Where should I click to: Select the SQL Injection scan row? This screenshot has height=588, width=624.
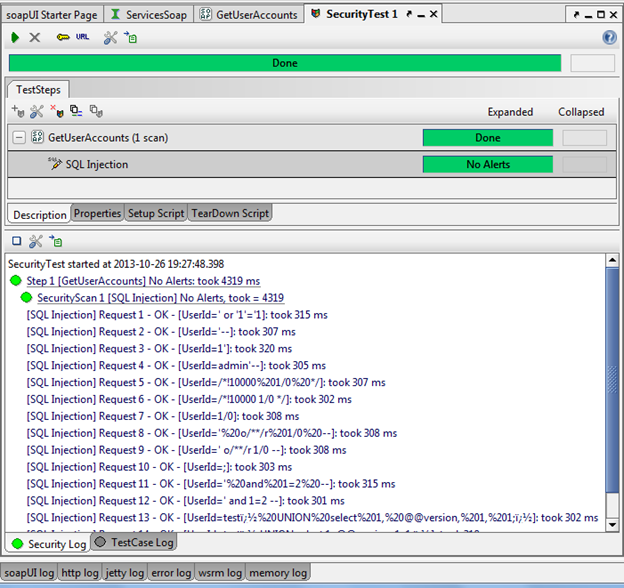point(96,164)
